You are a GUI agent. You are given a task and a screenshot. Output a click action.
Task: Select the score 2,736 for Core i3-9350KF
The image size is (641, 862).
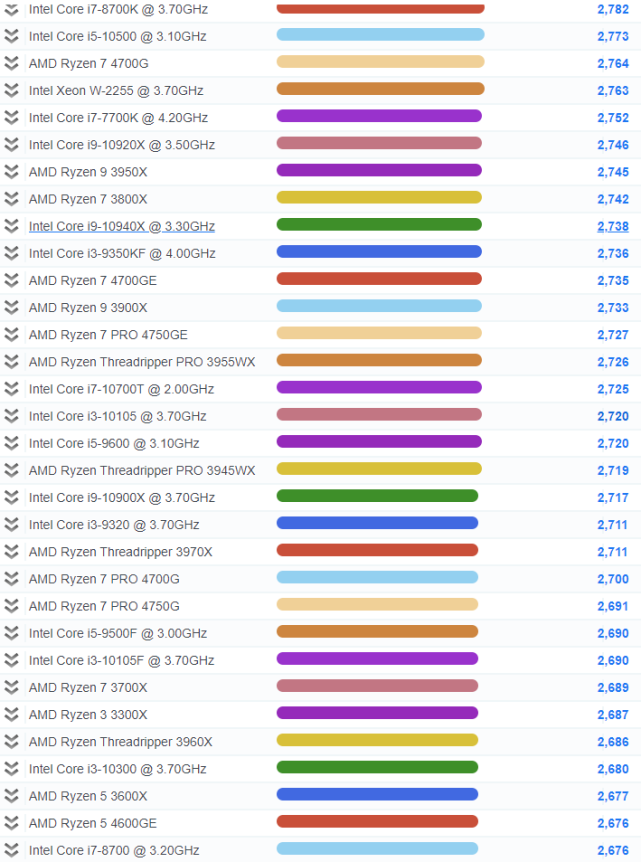click(613, 253)
